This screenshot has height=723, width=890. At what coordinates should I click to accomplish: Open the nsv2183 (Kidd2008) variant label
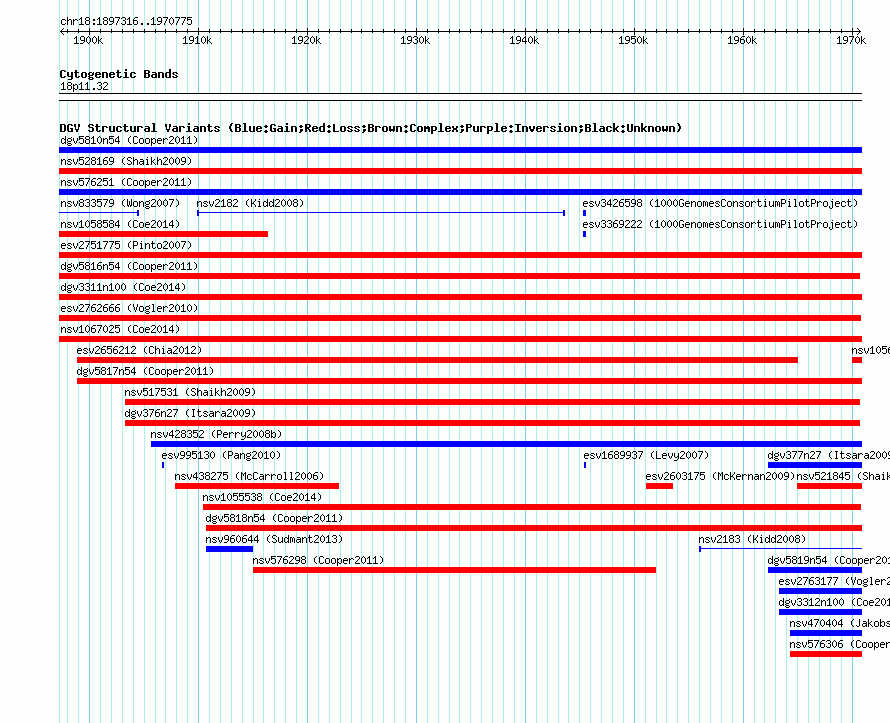click(752, 539)
